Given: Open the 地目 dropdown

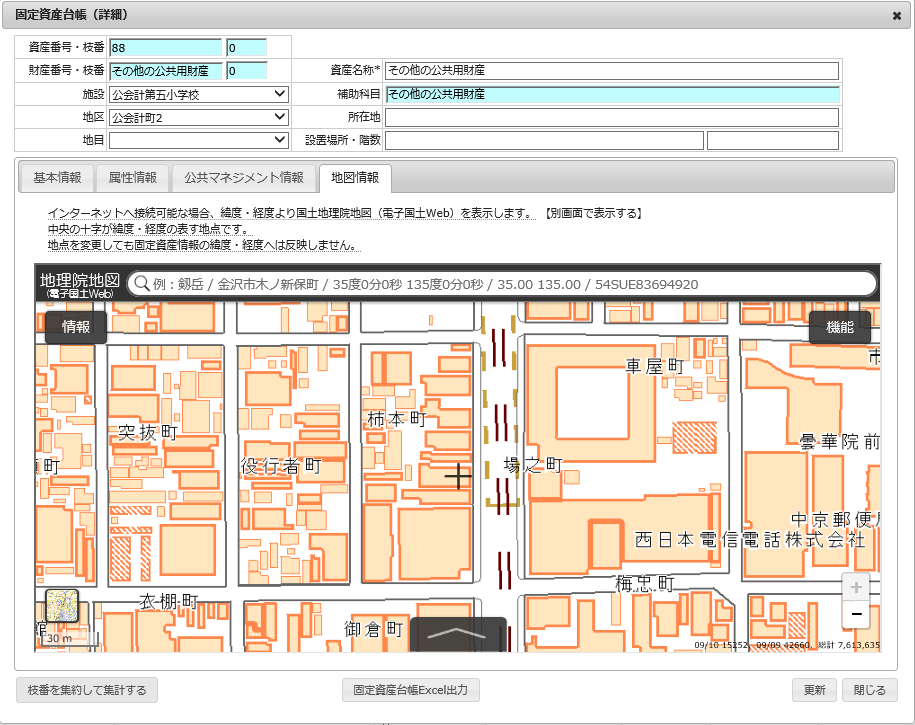Looking at the screenshot, I should click(199, 140).
